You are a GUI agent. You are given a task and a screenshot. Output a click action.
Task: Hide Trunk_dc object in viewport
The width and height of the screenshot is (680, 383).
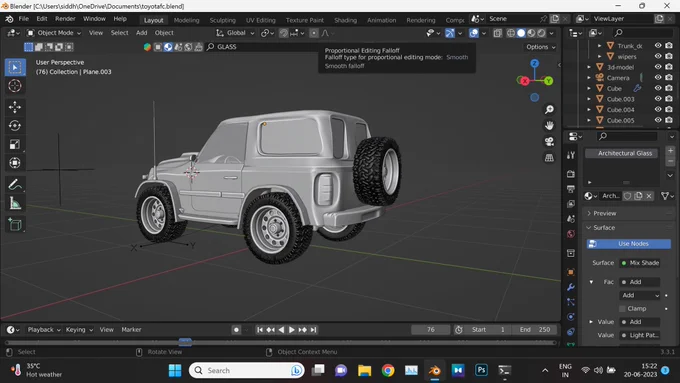(x=658, y=46)
